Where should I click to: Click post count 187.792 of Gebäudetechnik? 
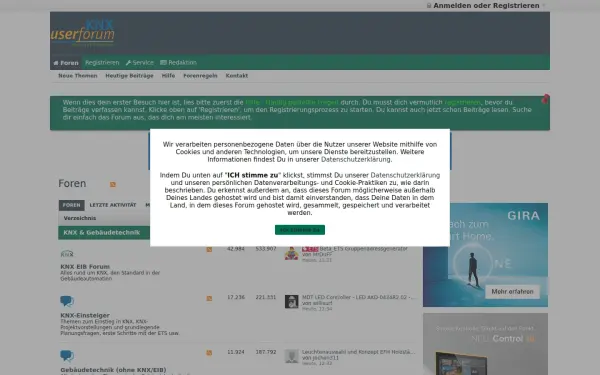[x=266, y=352]
